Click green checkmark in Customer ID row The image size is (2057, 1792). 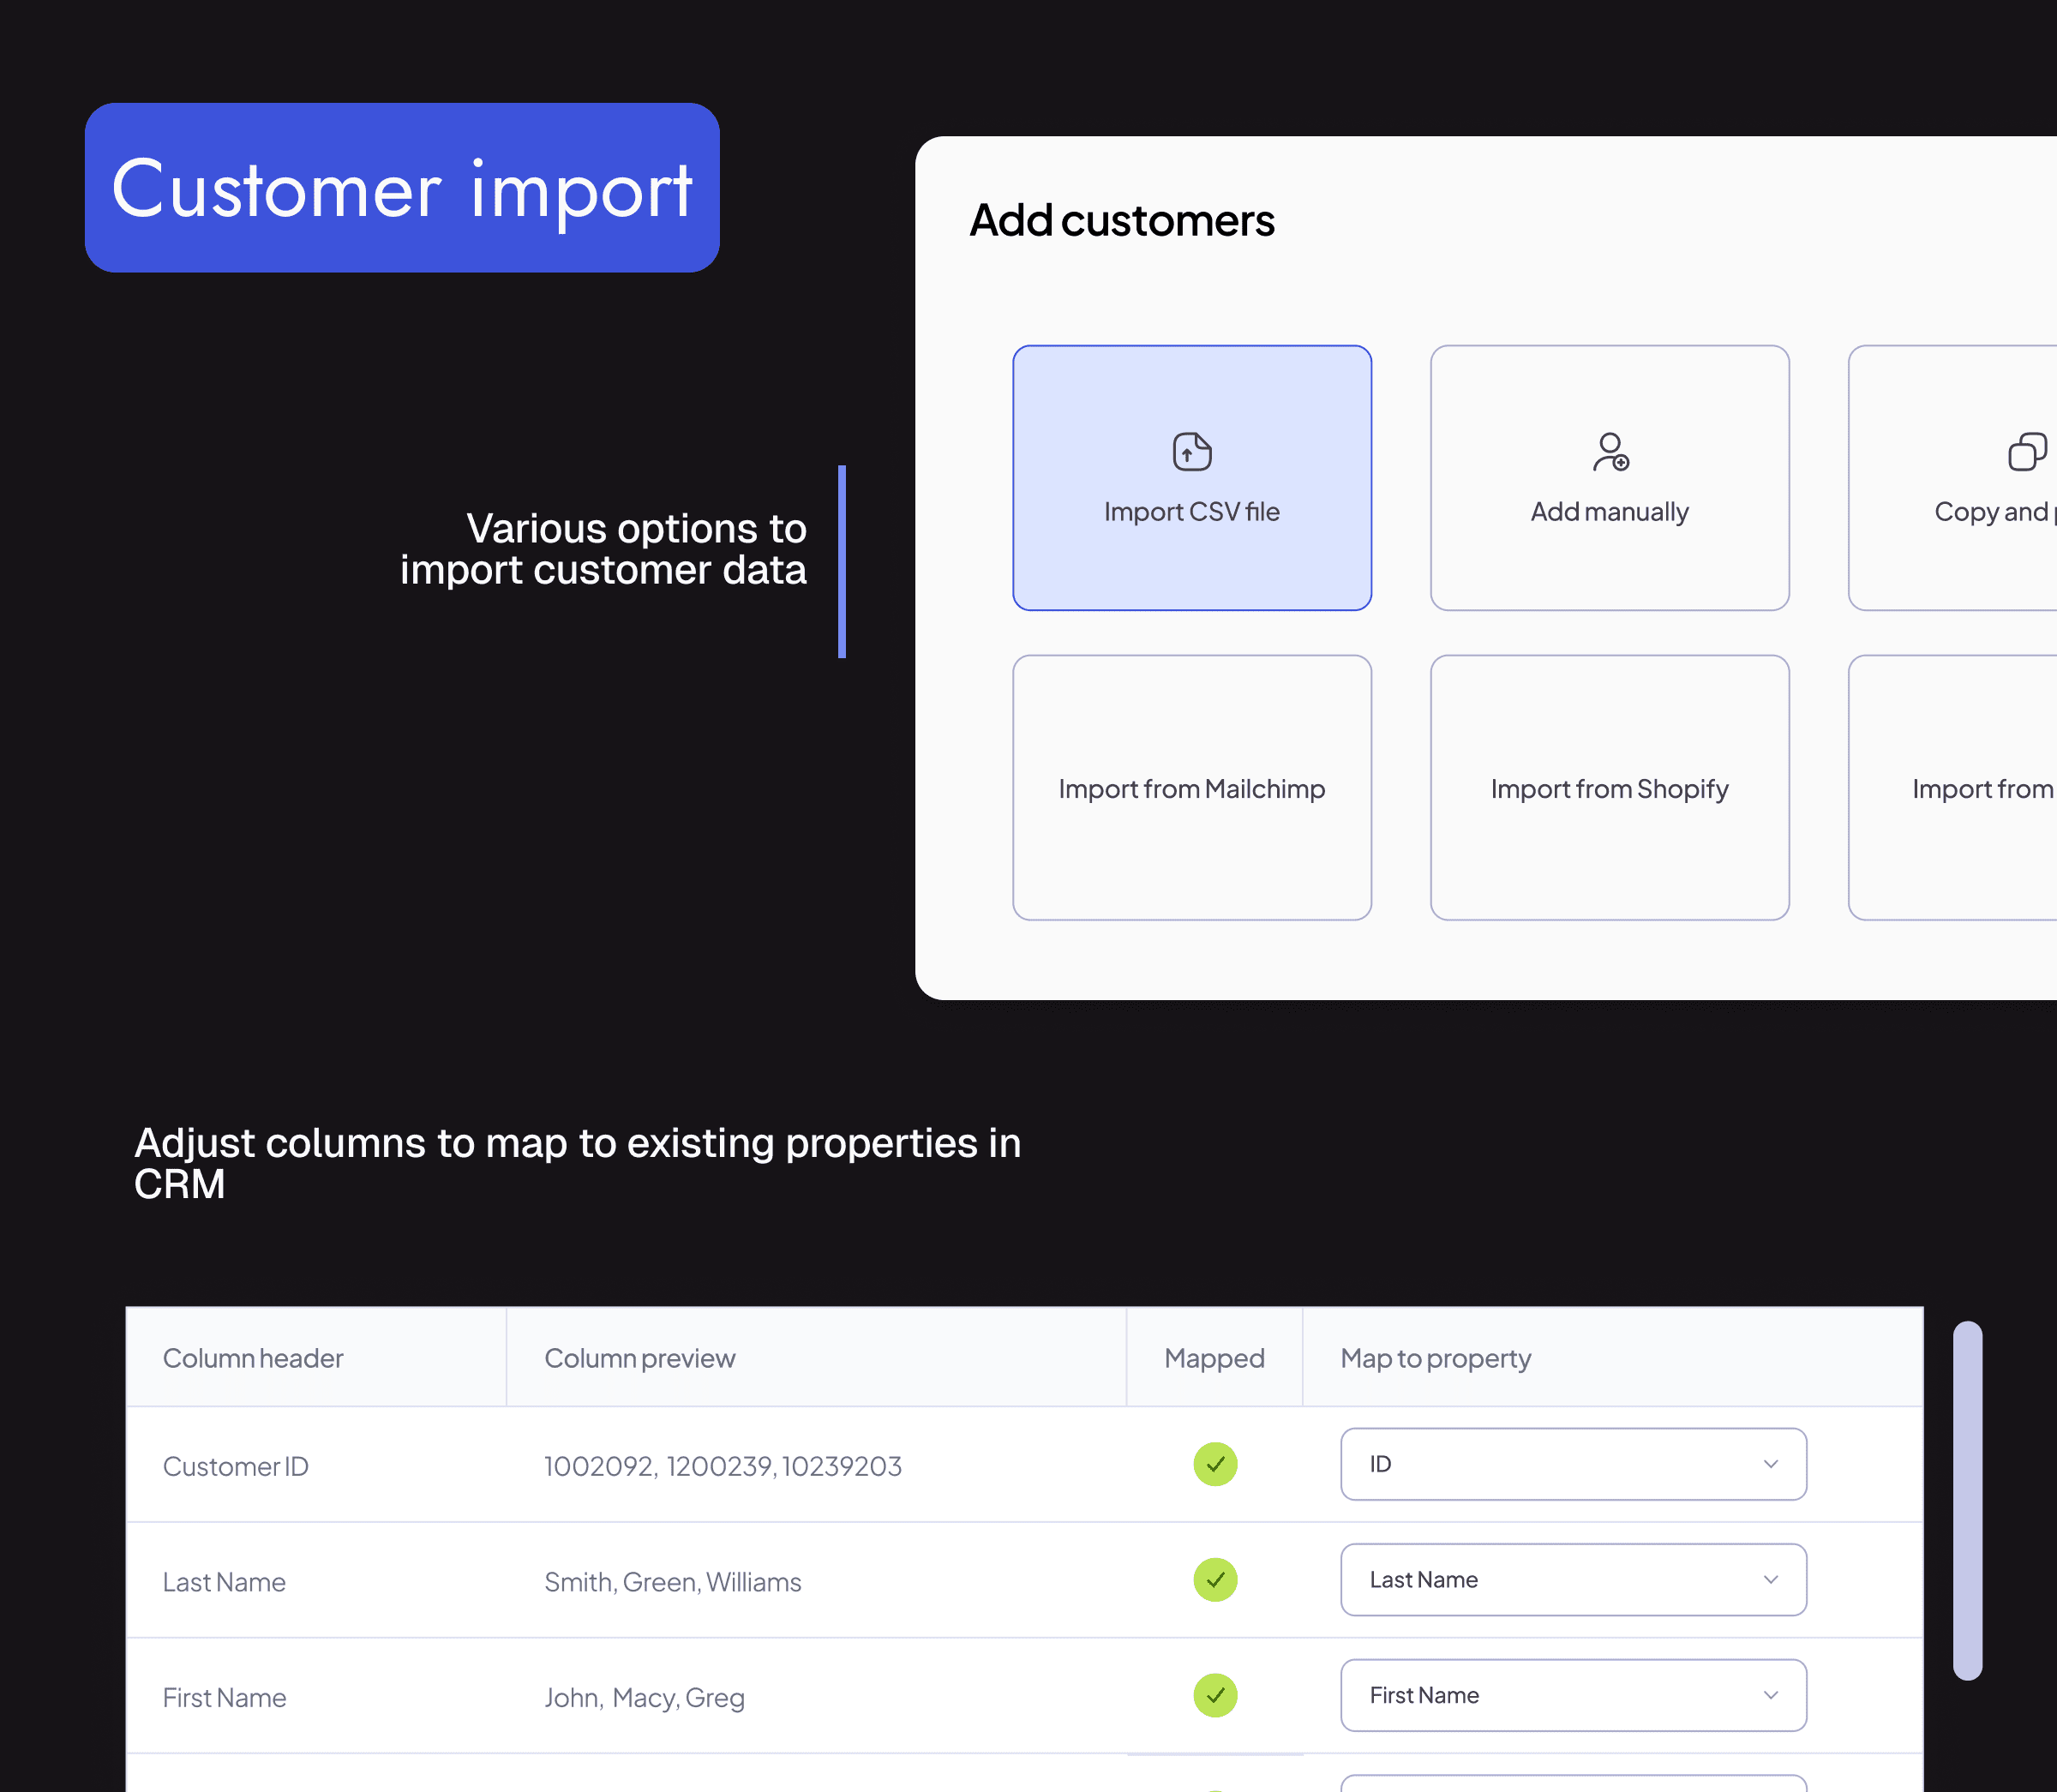(x=1215, y=1464)
